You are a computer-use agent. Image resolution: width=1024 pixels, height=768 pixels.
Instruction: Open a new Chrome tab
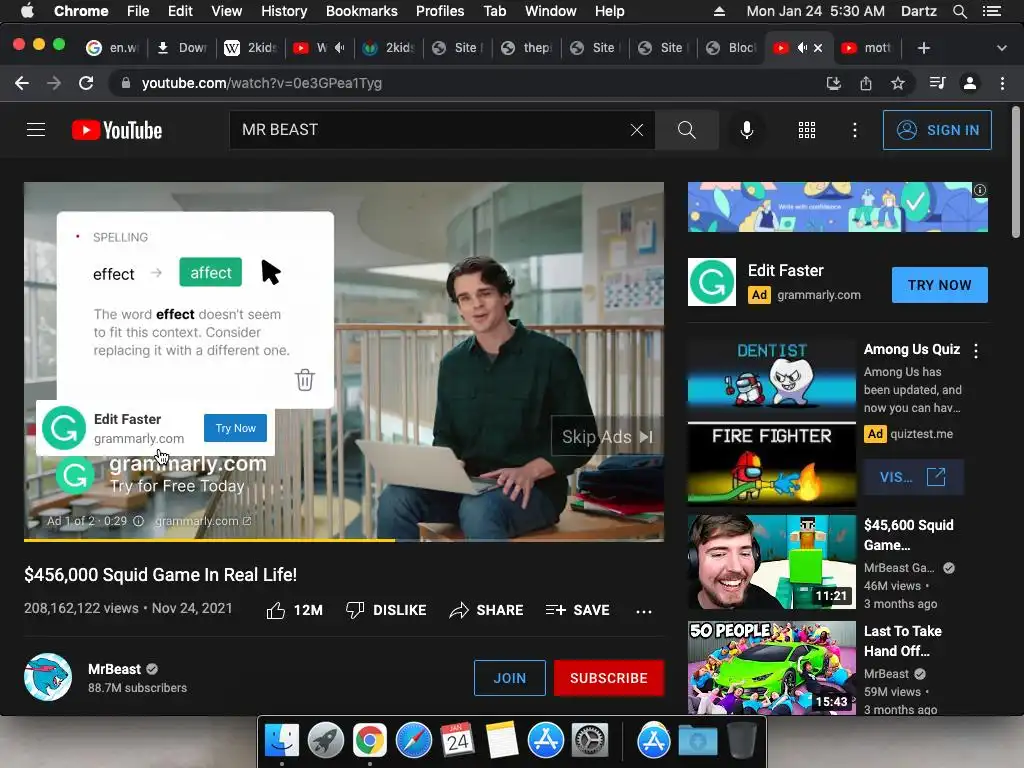[923, 48]
